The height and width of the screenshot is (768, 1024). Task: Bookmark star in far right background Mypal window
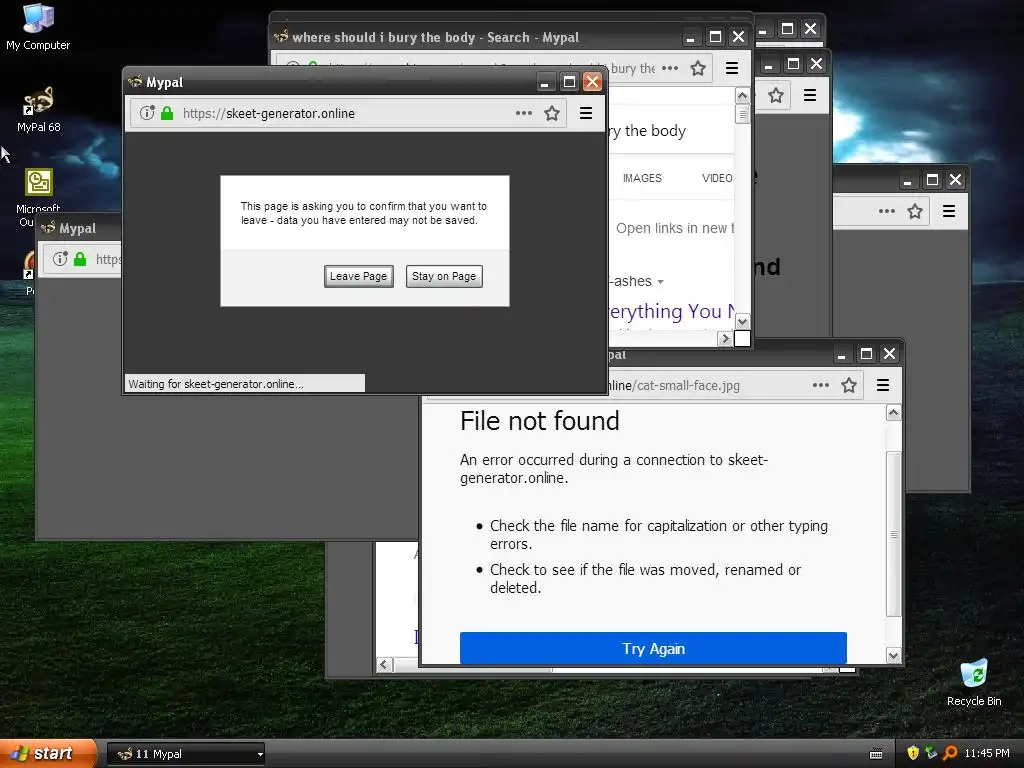915,211
